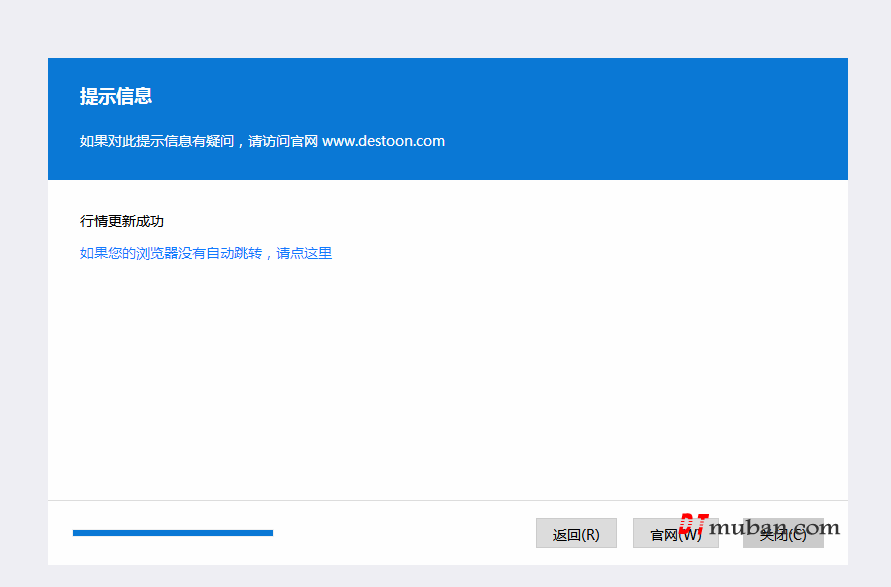
Task: Click the 返回(R) back button
Action: tap(576, 534)
